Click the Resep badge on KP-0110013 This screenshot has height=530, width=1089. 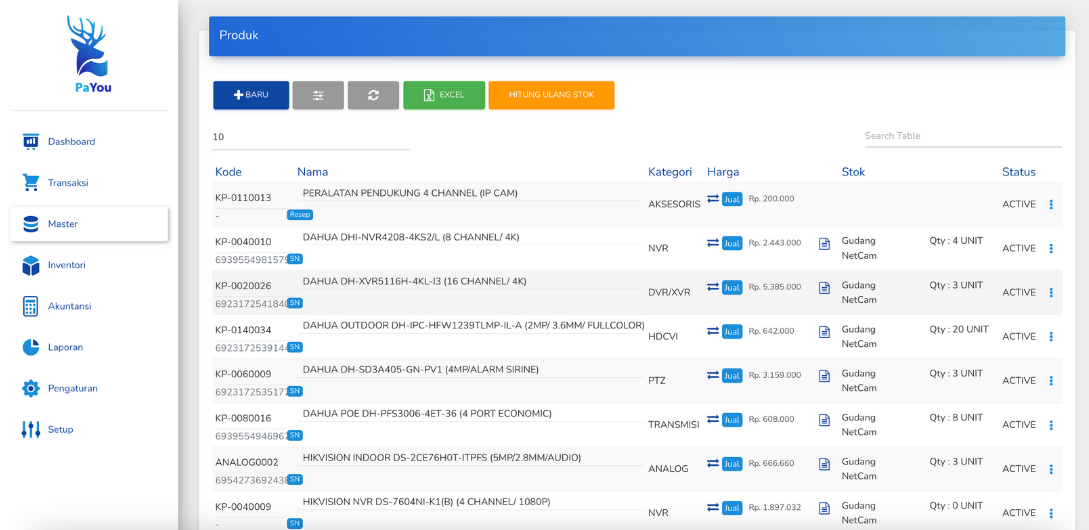299,215
